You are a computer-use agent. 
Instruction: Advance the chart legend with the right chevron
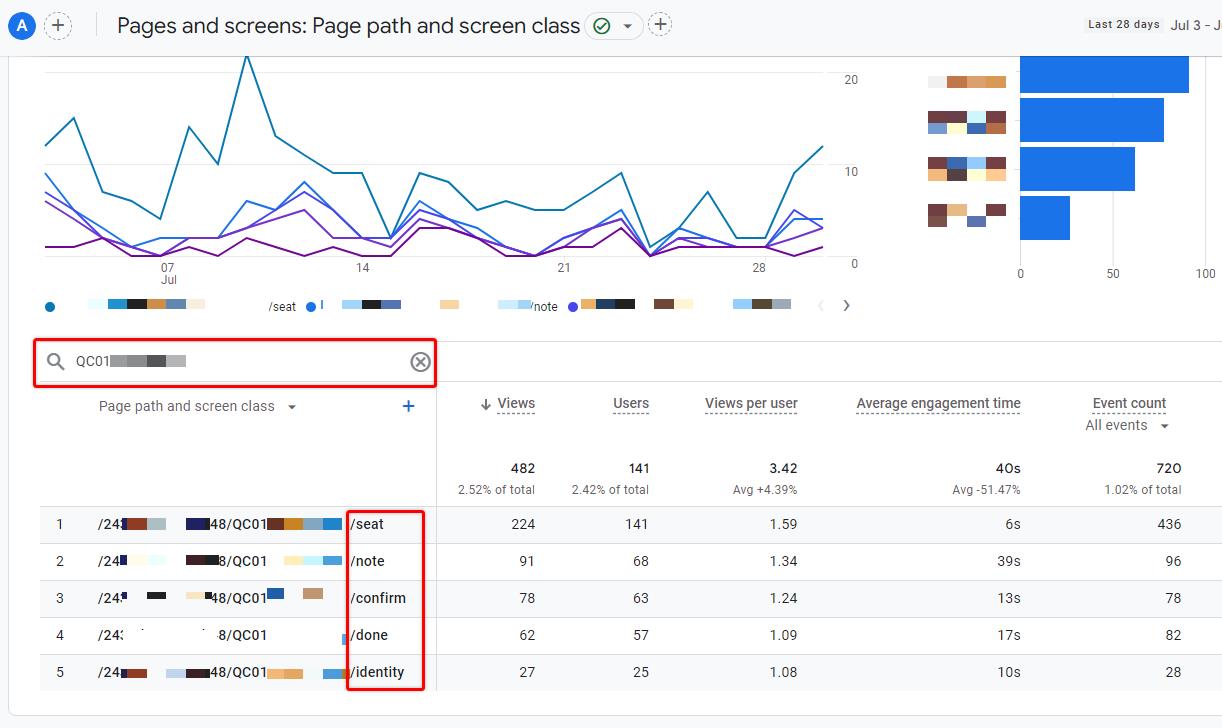[846, 305]
